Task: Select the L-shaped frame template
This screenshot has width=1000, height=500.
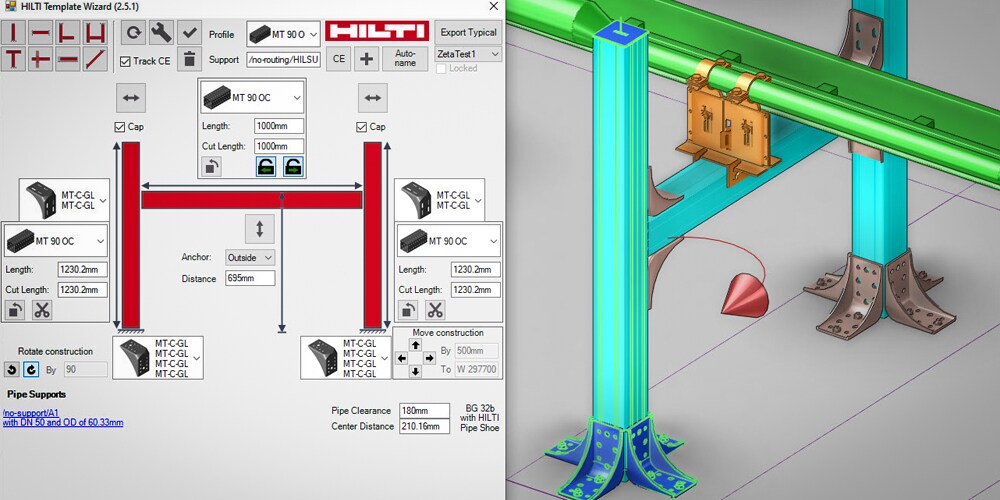Action: point(68,33)
